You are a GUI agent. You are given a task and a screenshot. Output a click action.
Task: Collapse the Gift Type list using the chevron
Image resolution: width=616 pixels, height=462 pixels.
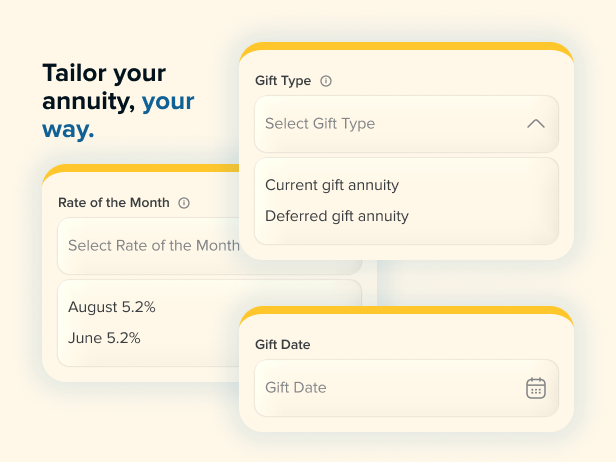(536, 124)
